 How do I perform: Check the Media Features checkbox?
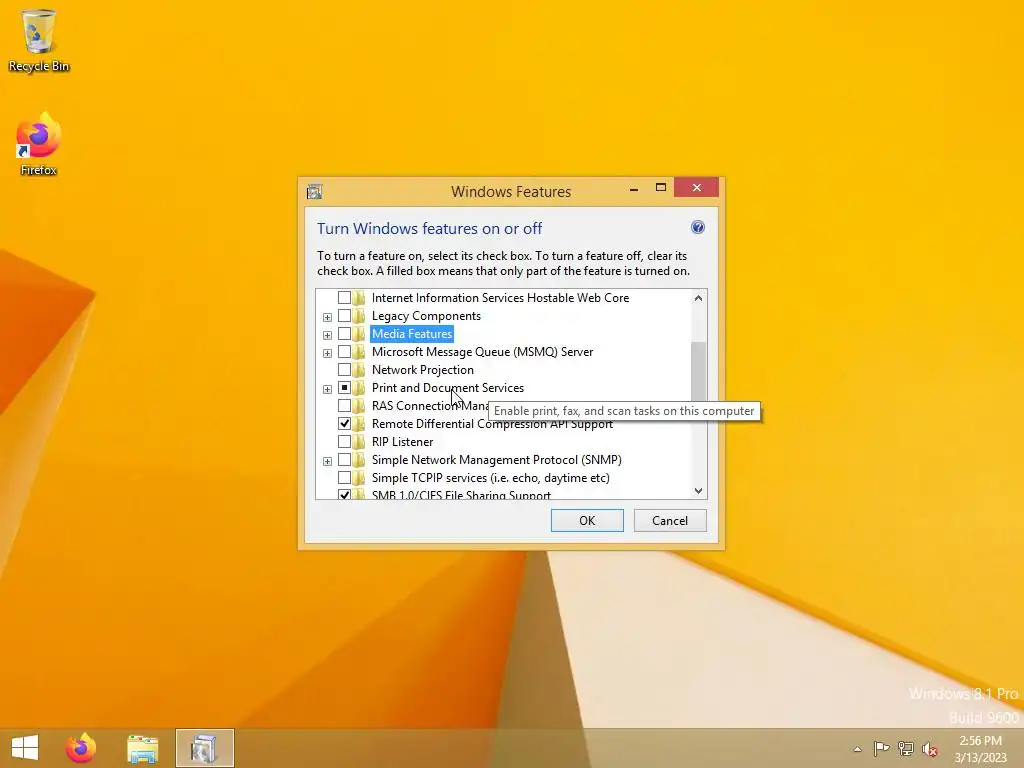pyautogui.click(x=344, y=334)
